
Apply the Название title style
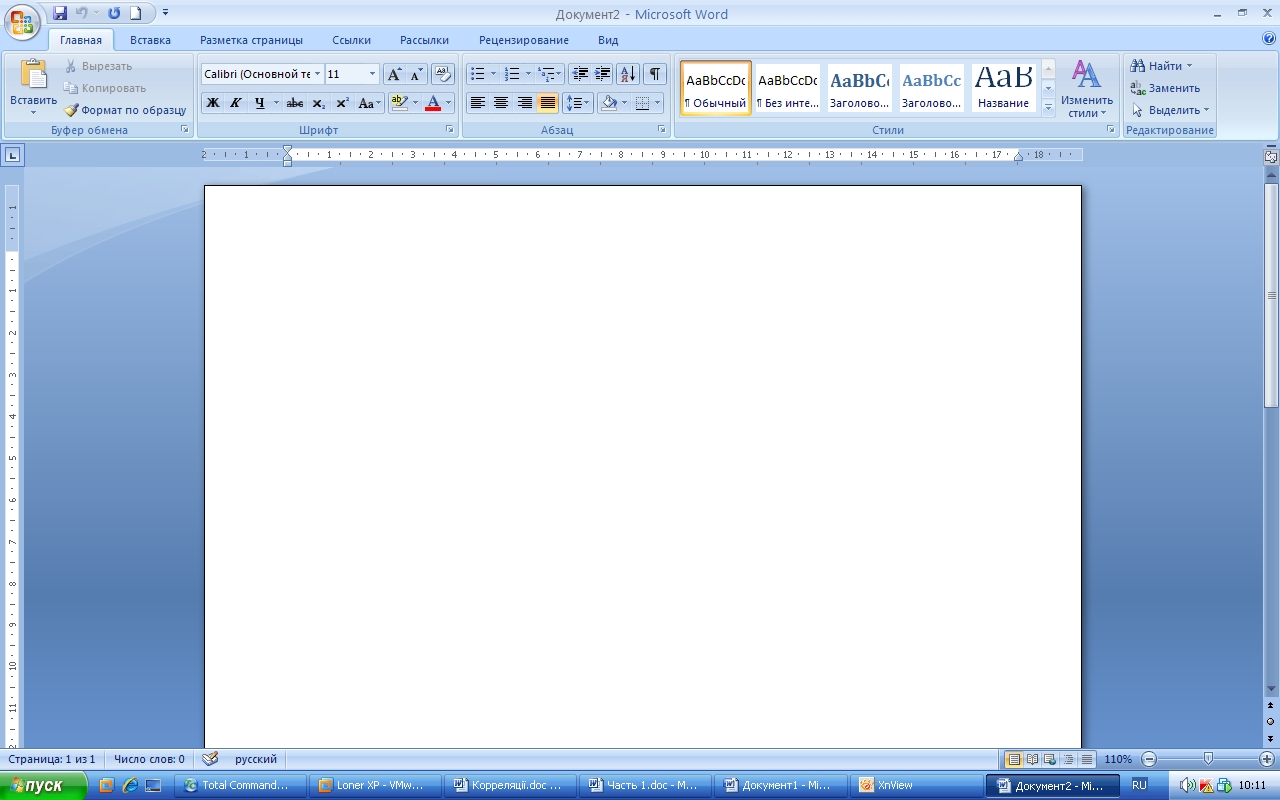click(x=1004, y=88)
